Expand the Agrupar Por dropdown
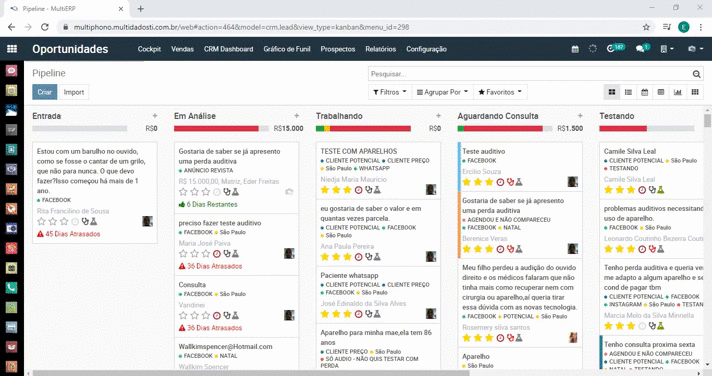Screen dimensions: 712x376 pos(442,92)
